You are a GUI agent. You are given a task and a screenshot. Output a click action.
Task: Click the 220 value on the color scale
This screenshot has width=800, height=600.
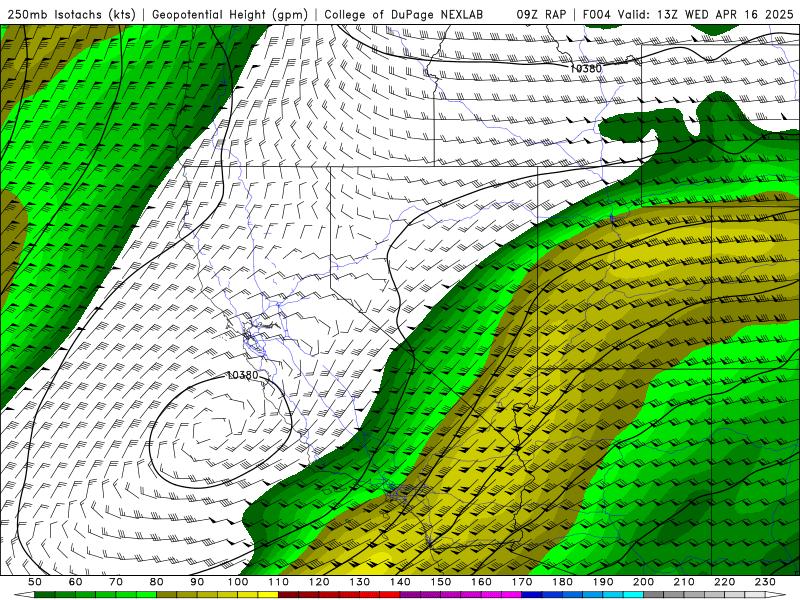point(724,582)
